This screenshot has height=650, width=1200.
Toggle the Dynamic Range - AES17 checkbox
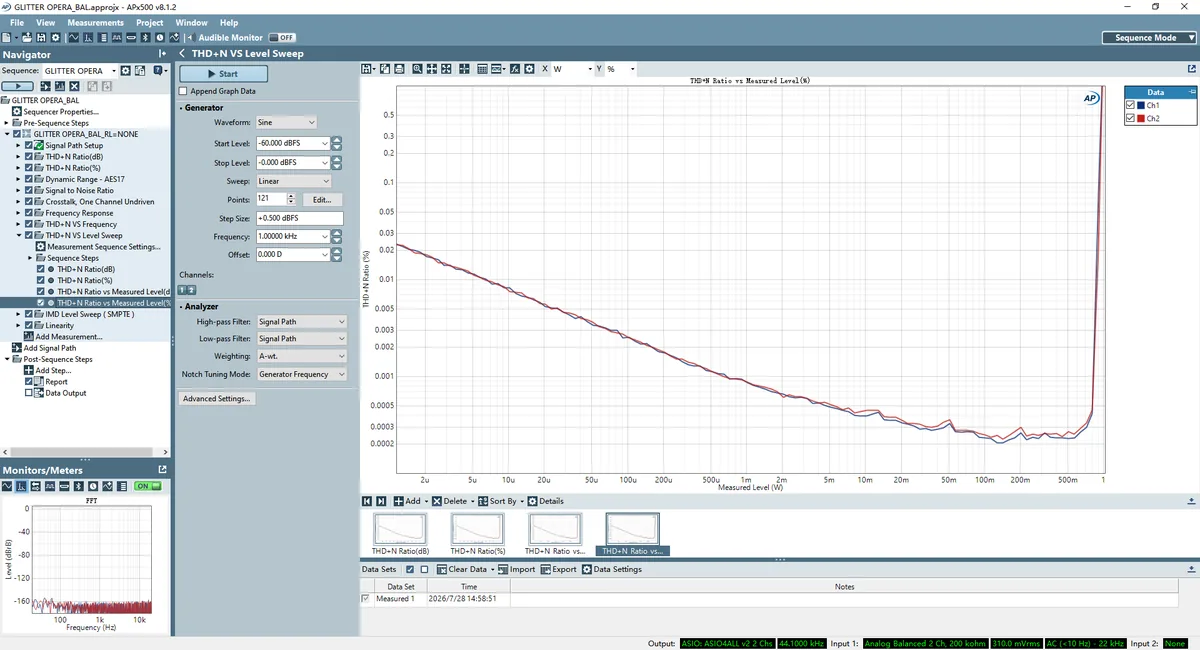click(29, 179)
